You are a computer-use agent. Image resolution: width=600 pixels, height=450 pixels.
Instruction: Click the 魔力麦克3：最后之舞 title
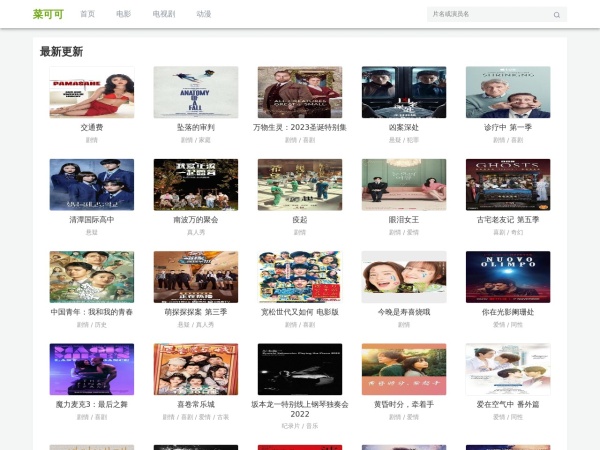coord(92,404)
